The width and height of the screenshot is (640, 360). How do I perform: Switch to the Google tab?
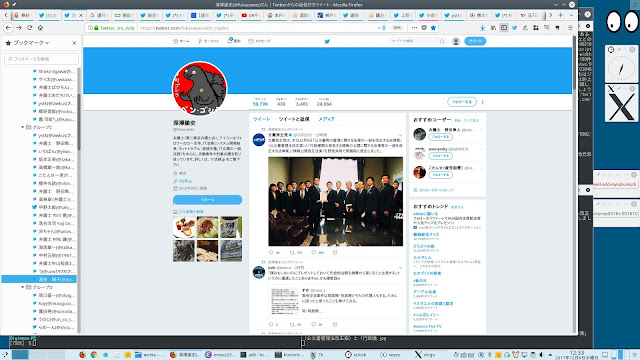99,15
